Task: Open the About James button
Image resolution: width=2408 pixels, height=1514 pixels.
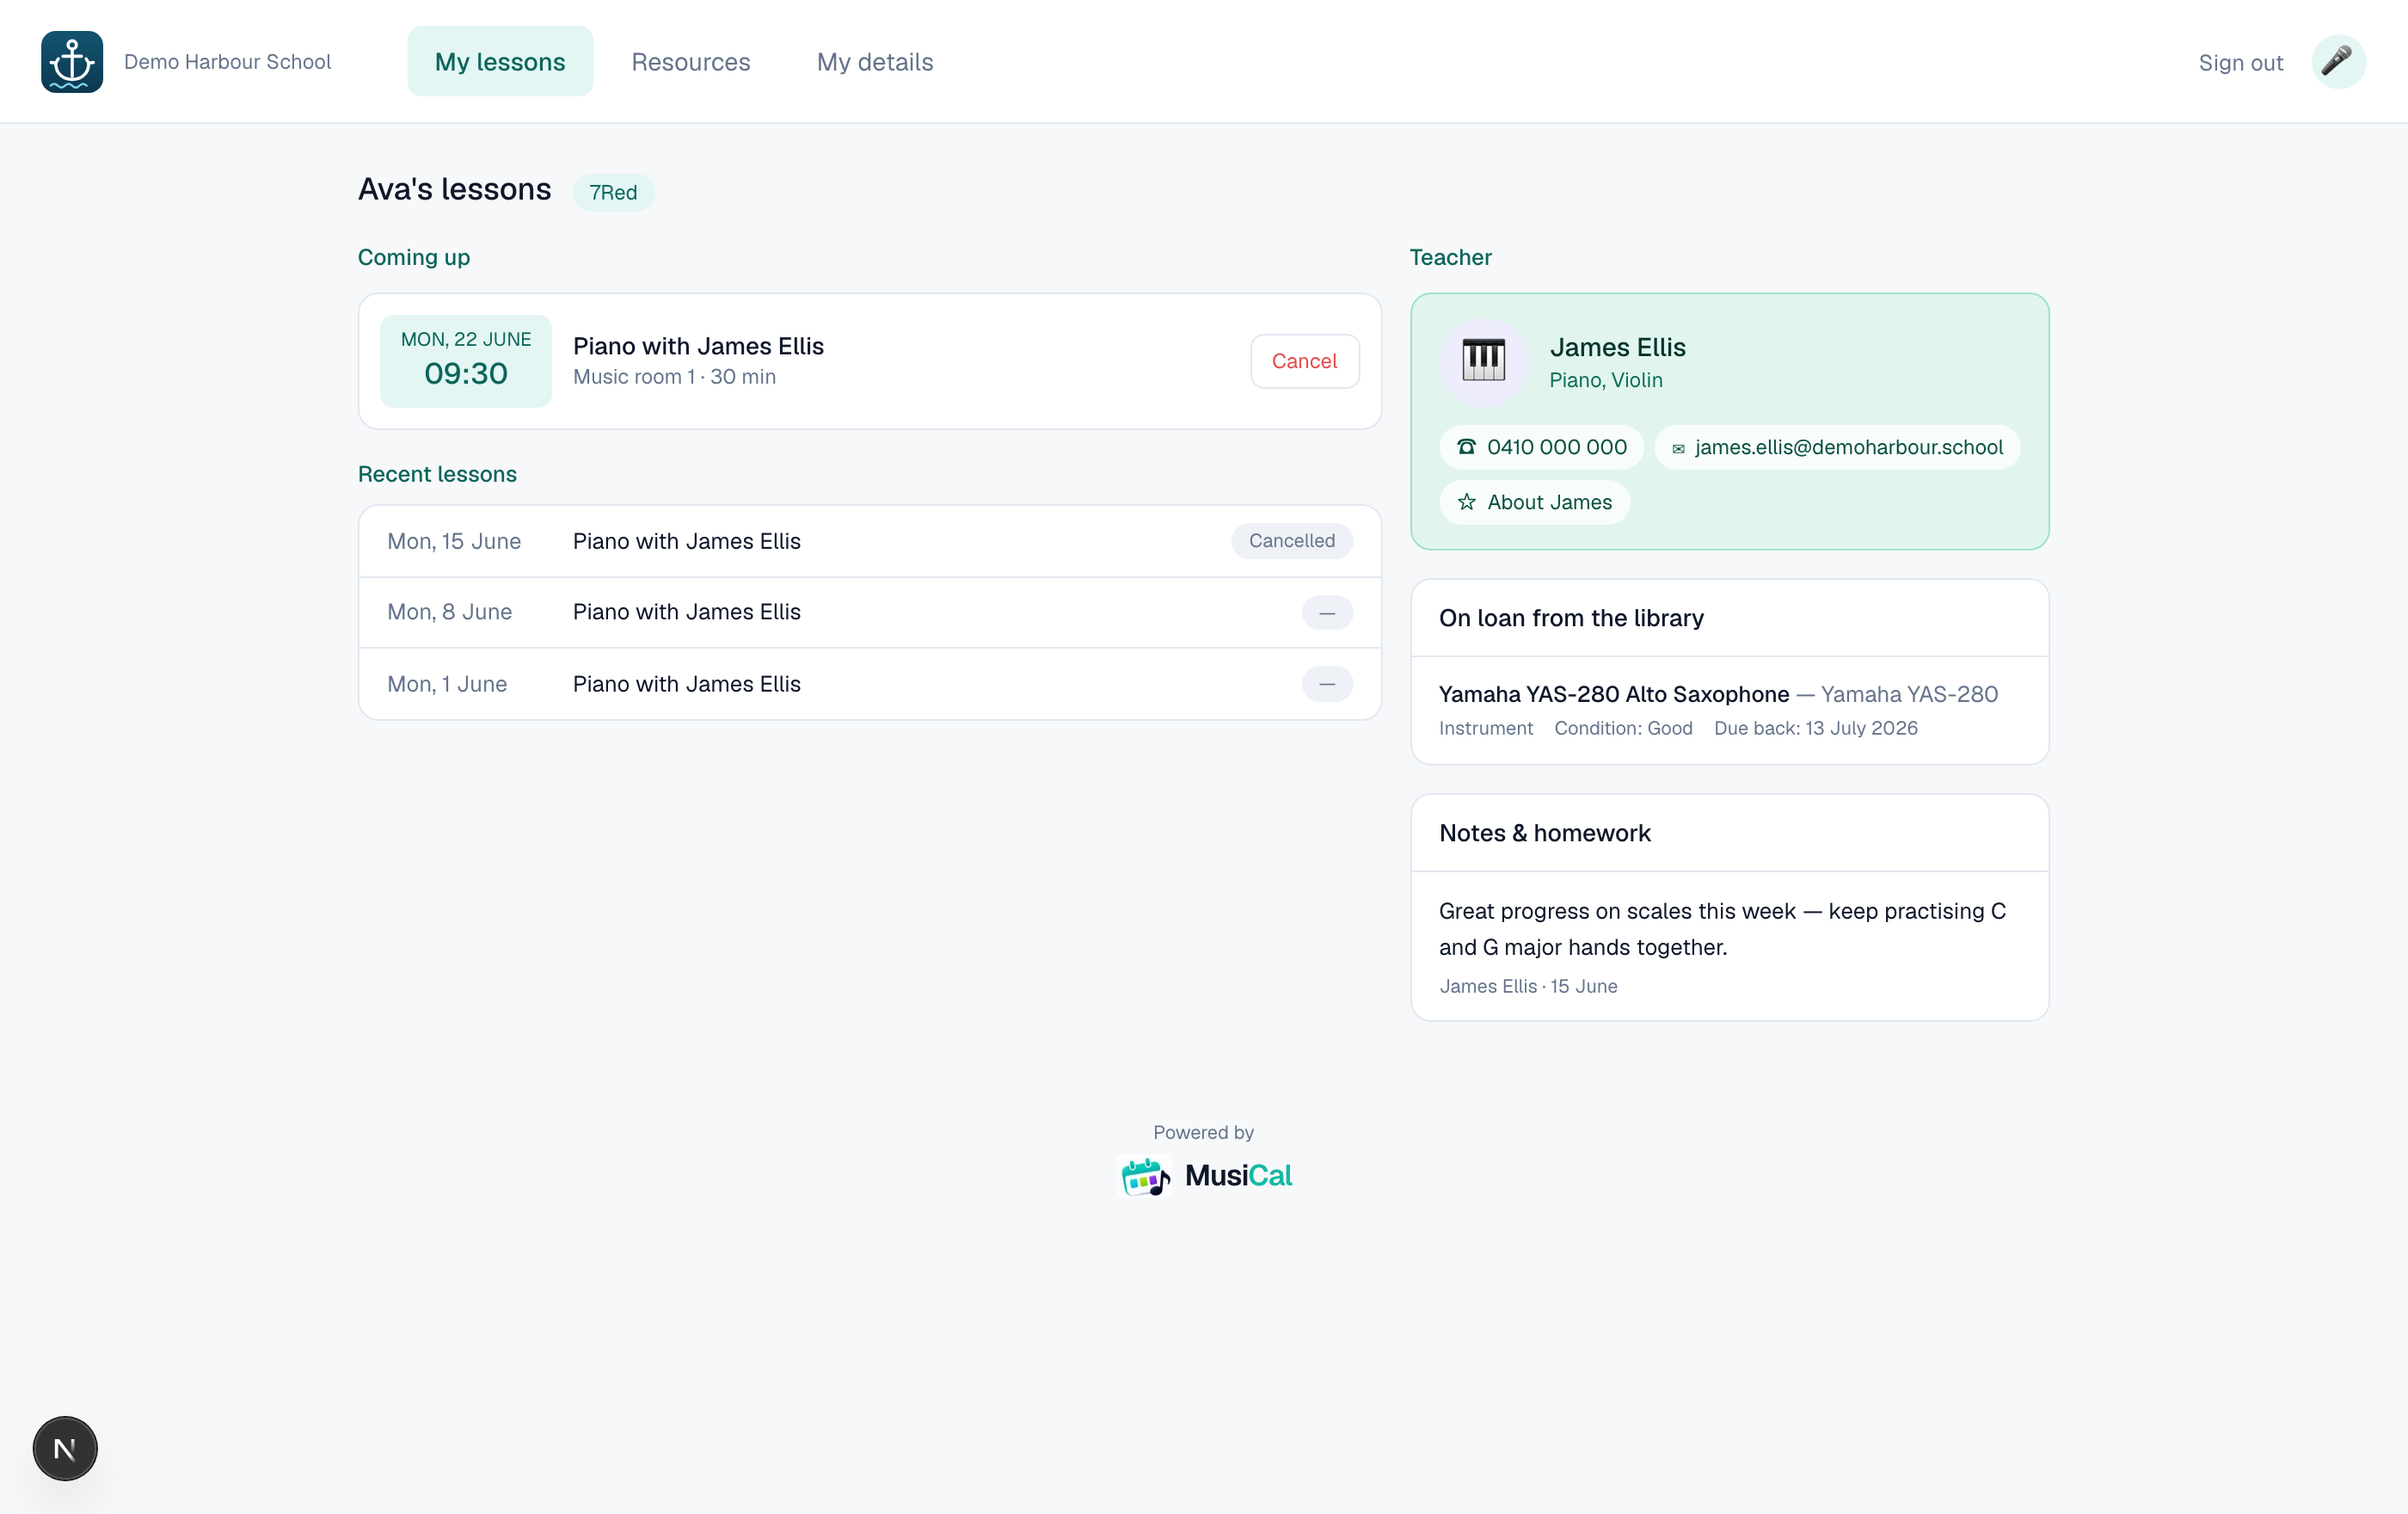Action: coord(1534,502)
